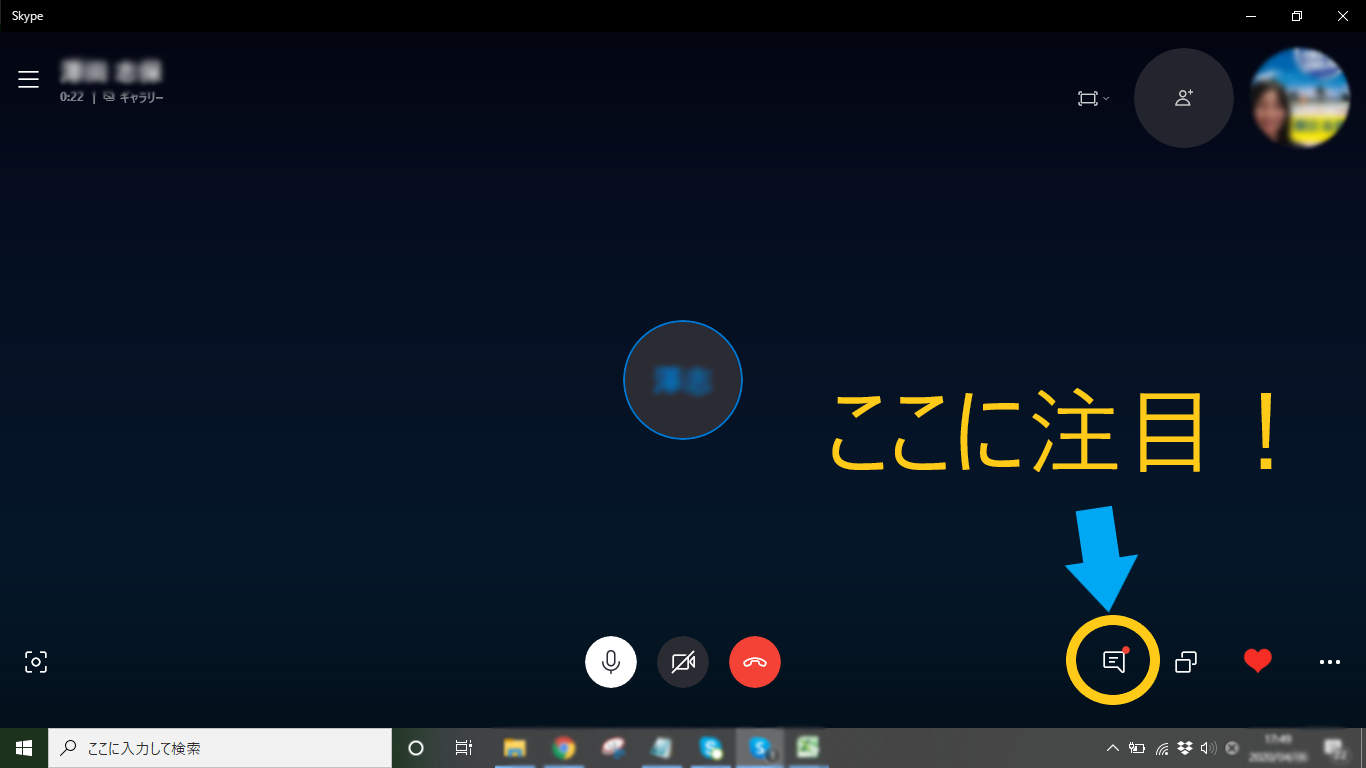This screenshot has height=768, width=1366.
Task: End the call with red hang-up button
Action: click(755, 662)
